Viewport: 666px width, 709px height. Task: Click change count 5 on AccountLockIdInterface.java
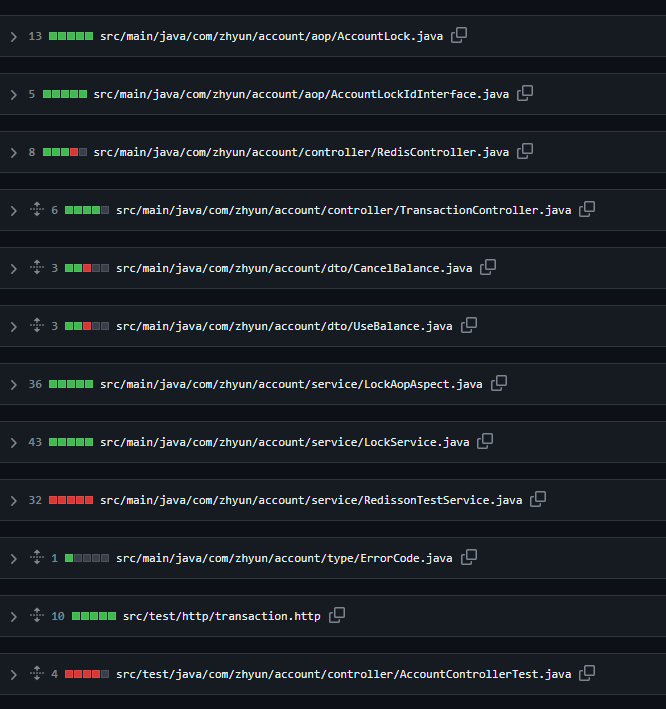pos(32,94)
